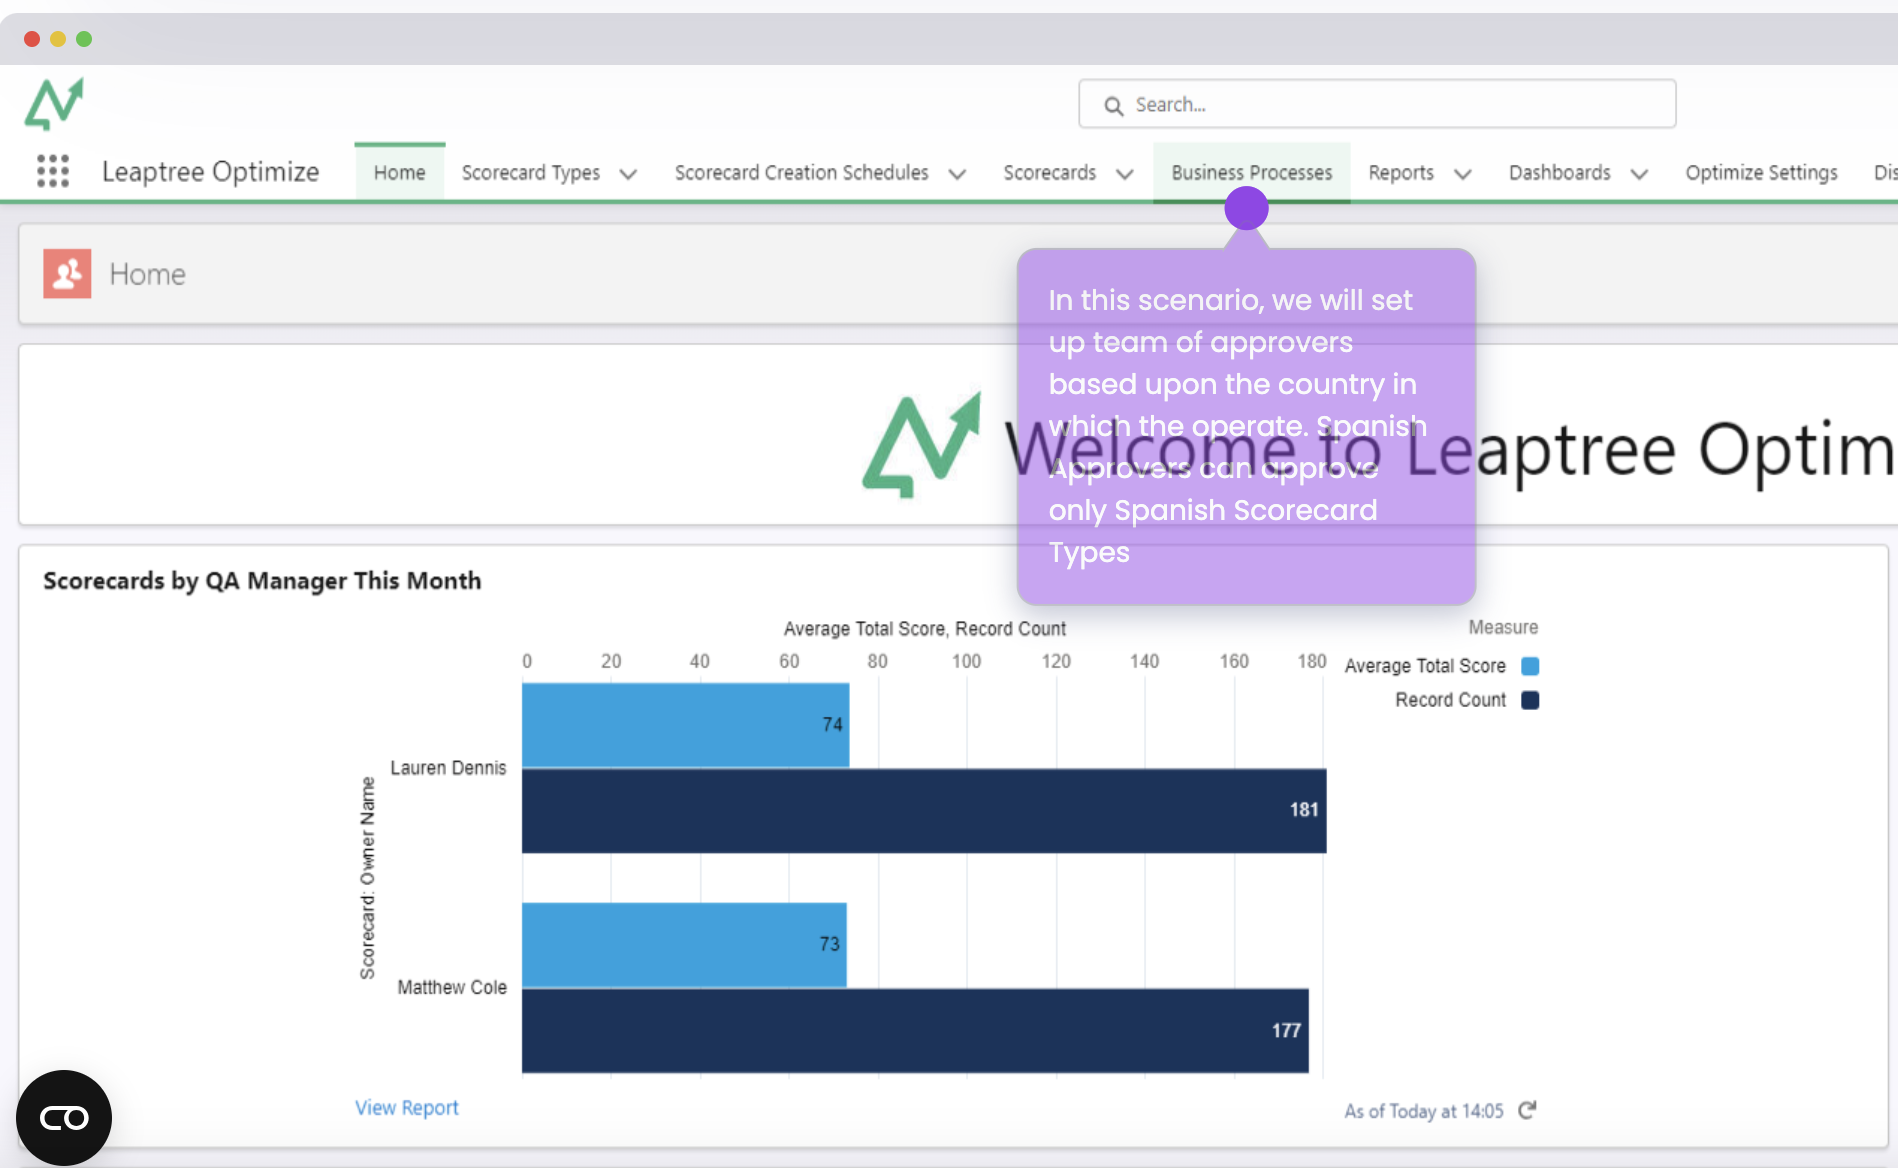Viewport: 1898px width, 1168px height.
Task: Click the Home page contact icon
Action: (67, 273)
